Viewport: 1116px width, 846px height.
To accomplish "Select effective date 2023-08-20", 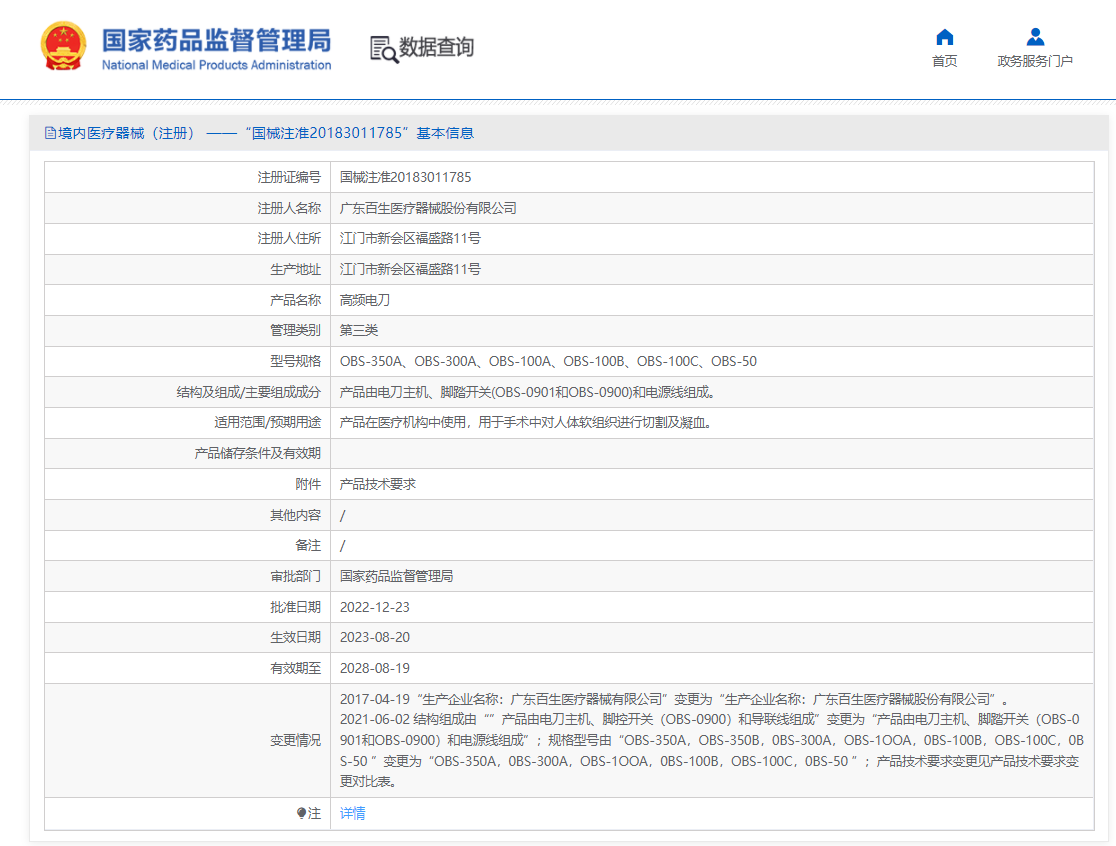I will tap(374, 638).
